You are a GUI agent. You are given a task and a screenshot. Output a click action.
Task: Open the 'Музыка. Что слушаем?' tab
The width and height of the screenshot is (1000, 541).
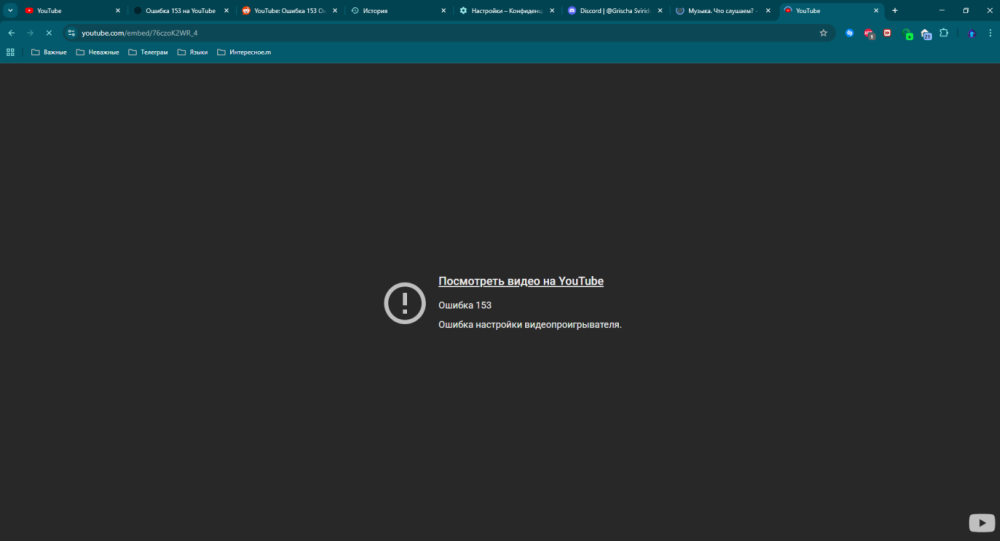[x=723, y=11]
